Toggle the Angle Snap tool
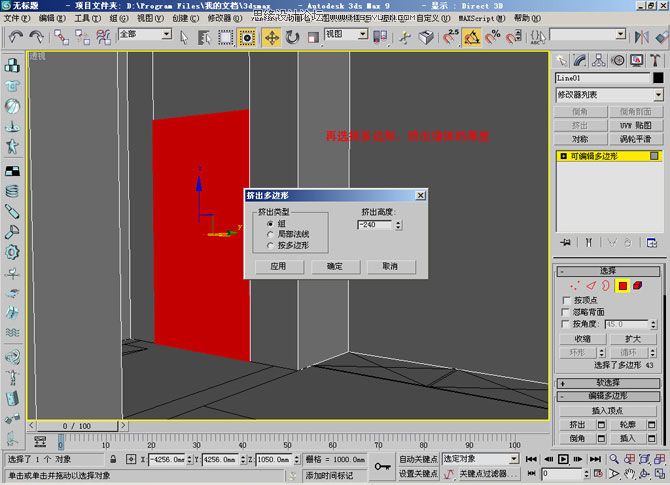Image resolution: width=670 pixels, height=485 pixels. (471, 38)
